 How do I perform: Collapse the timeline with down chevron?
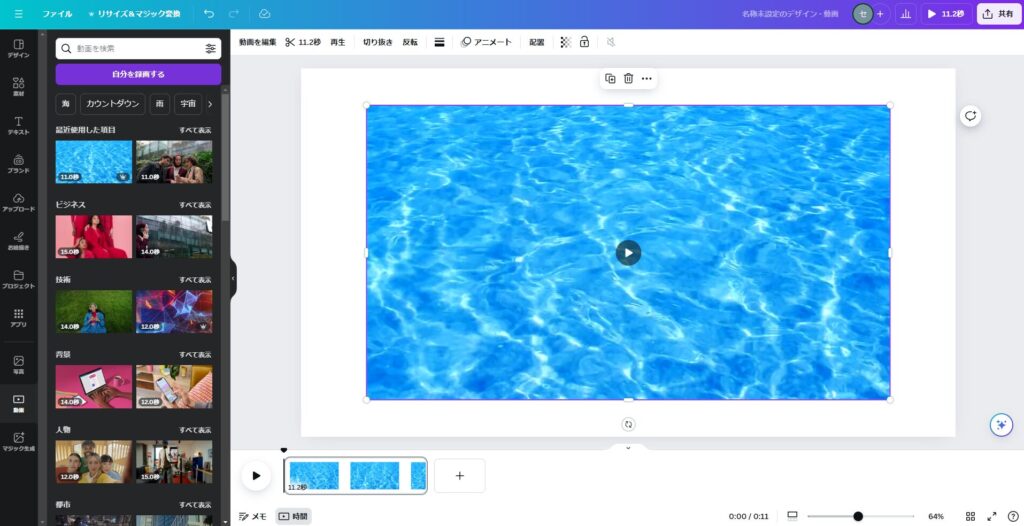click(628, 448)
